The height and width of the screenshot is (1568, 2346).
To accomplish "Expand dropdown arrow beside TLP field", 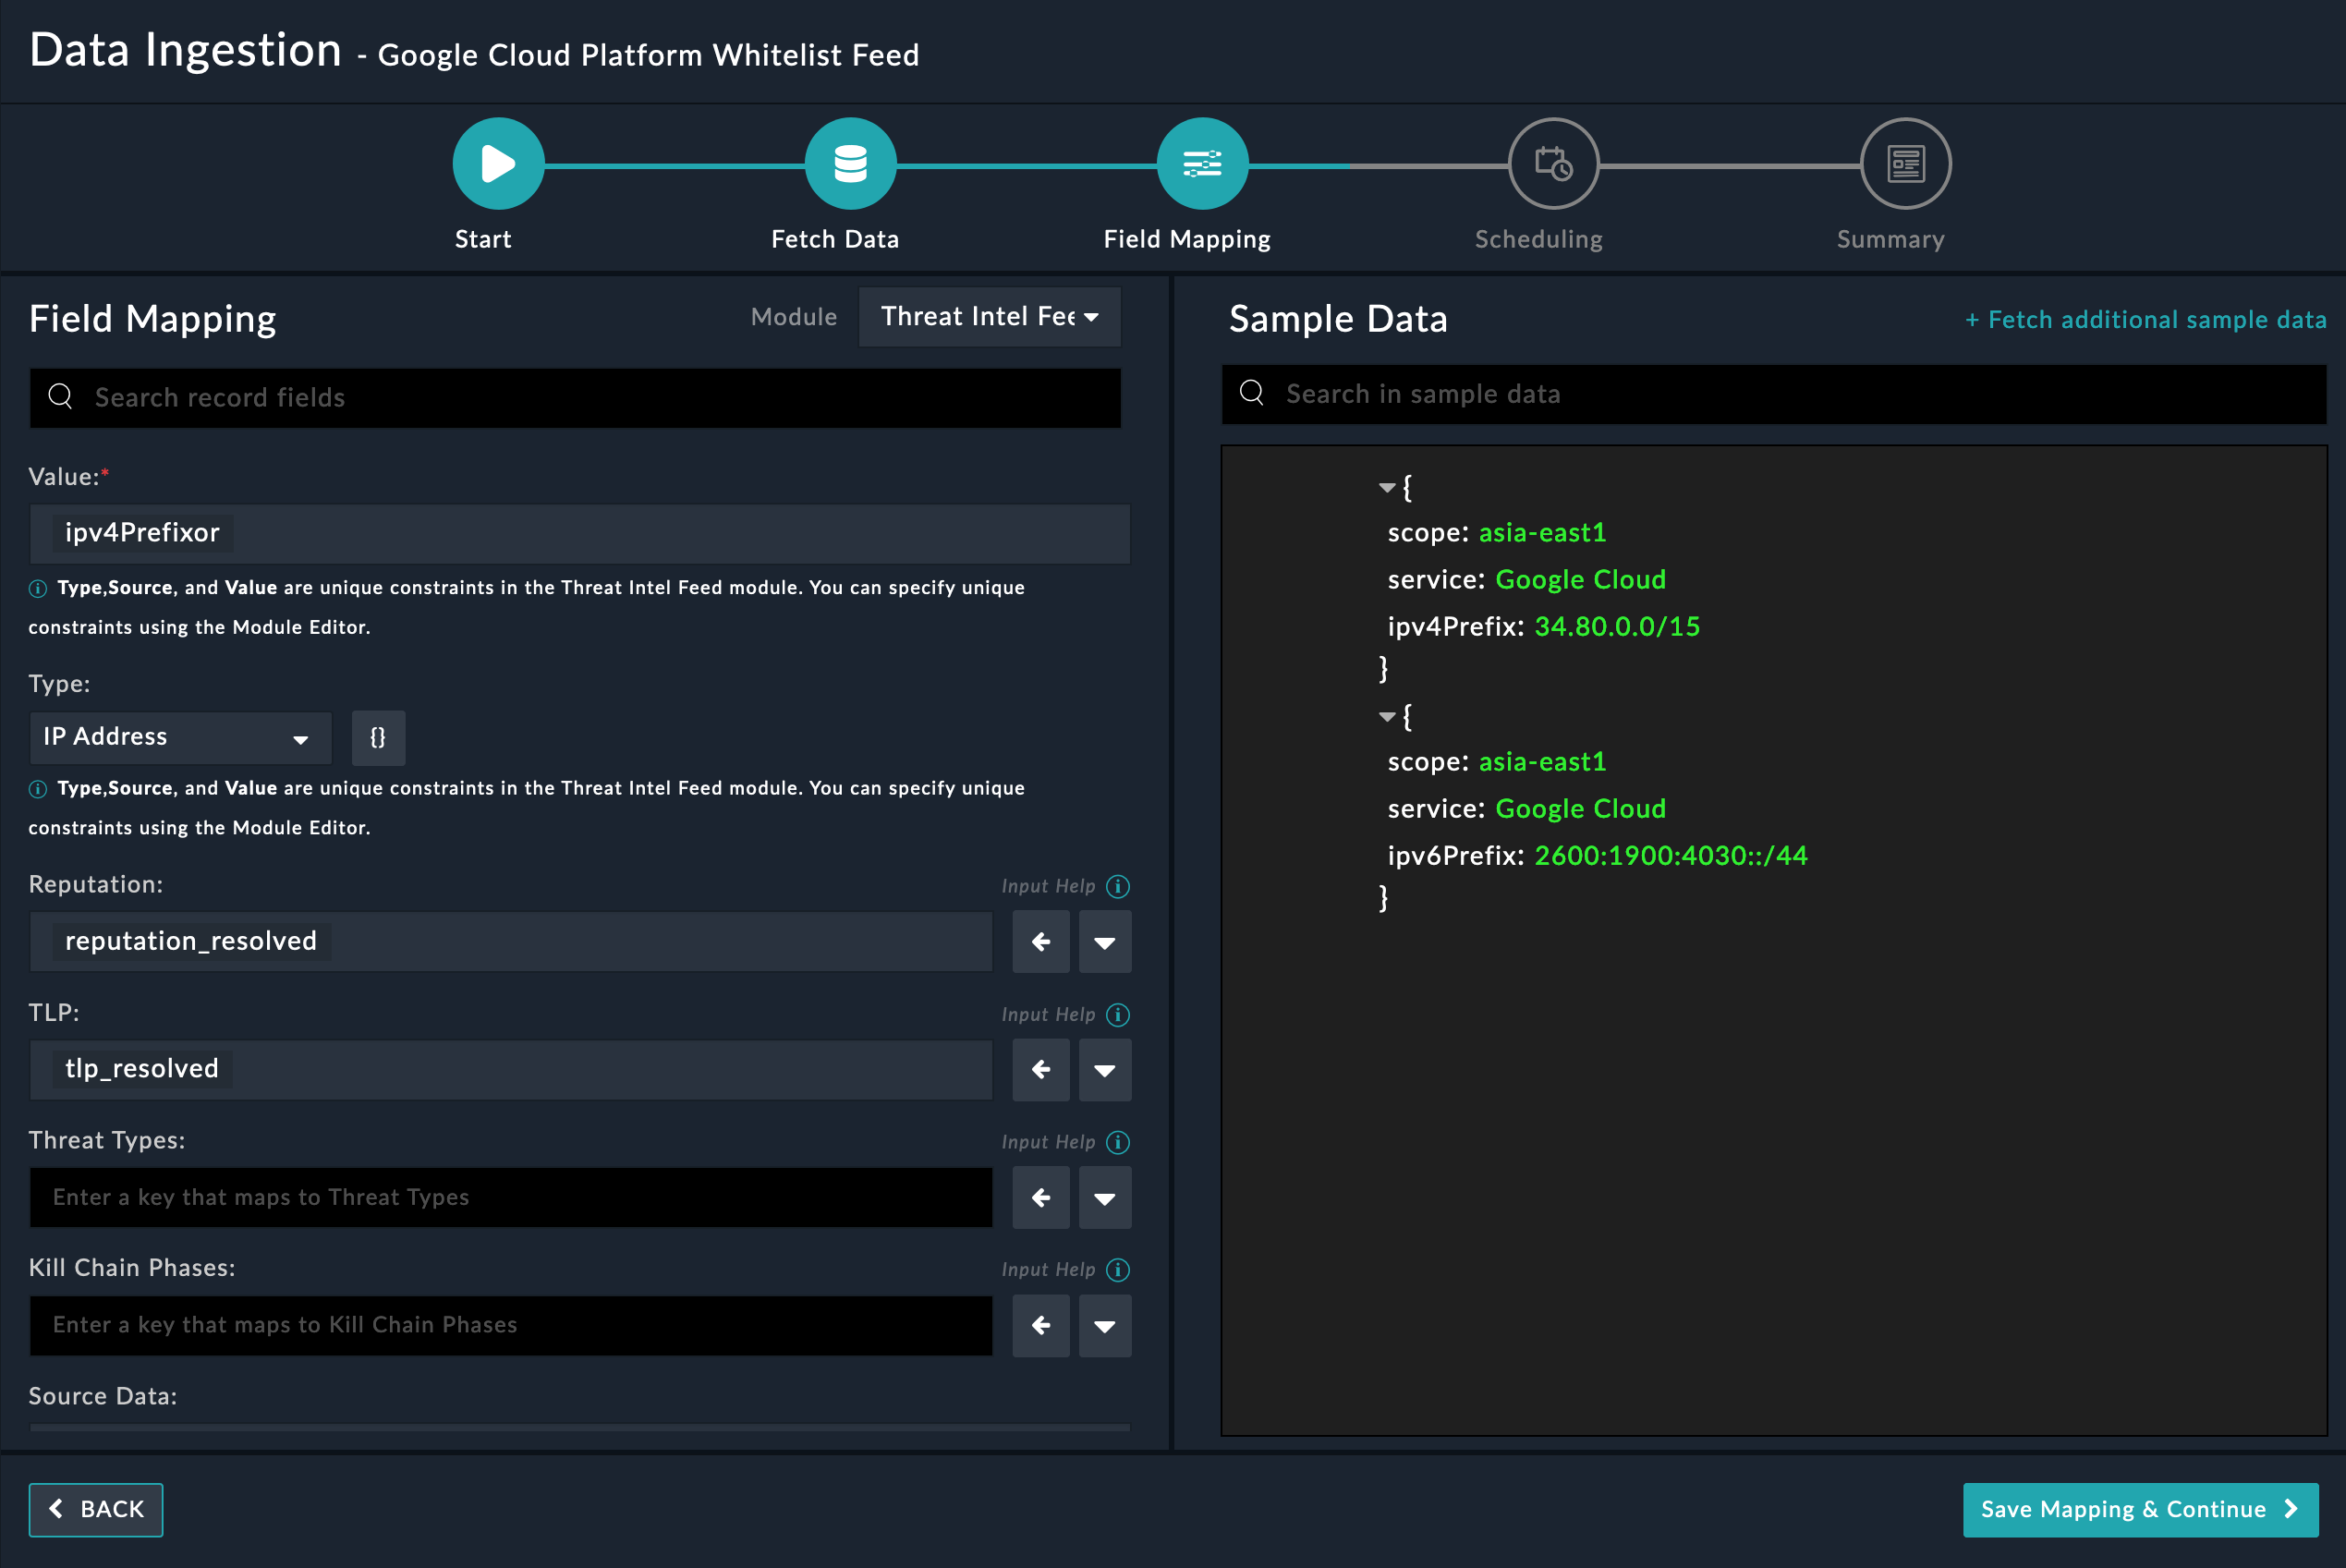I will tap(1104, 1069).
